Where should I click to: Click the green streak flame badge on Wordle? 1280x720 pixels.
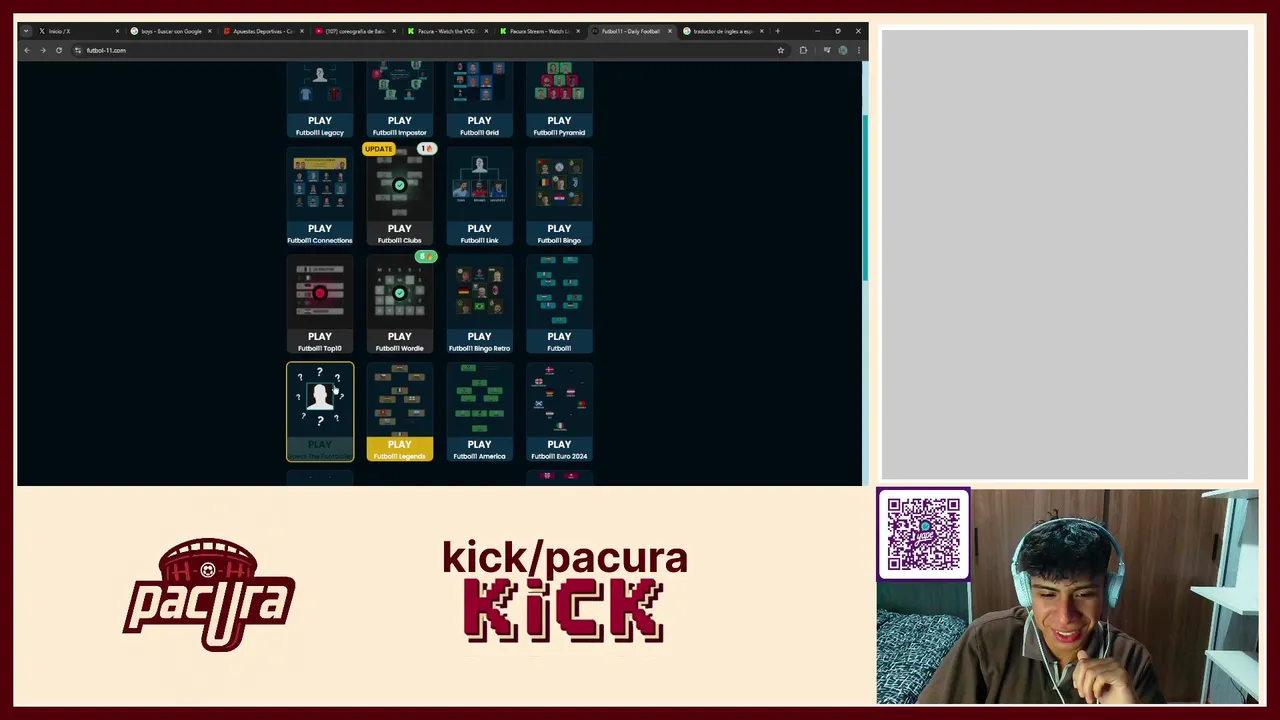[426, 257]
